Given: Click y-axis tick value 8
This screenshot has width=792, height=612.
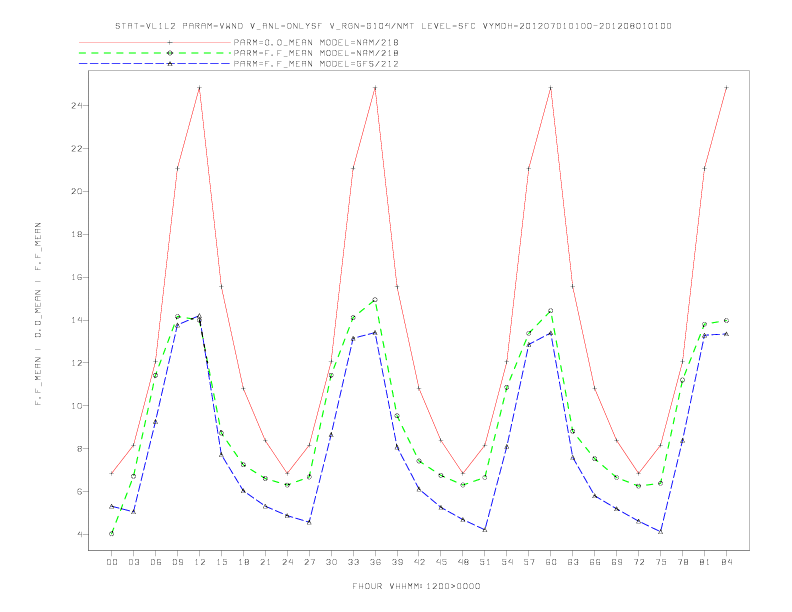Looking at the screenshot, I should (80, 448).
